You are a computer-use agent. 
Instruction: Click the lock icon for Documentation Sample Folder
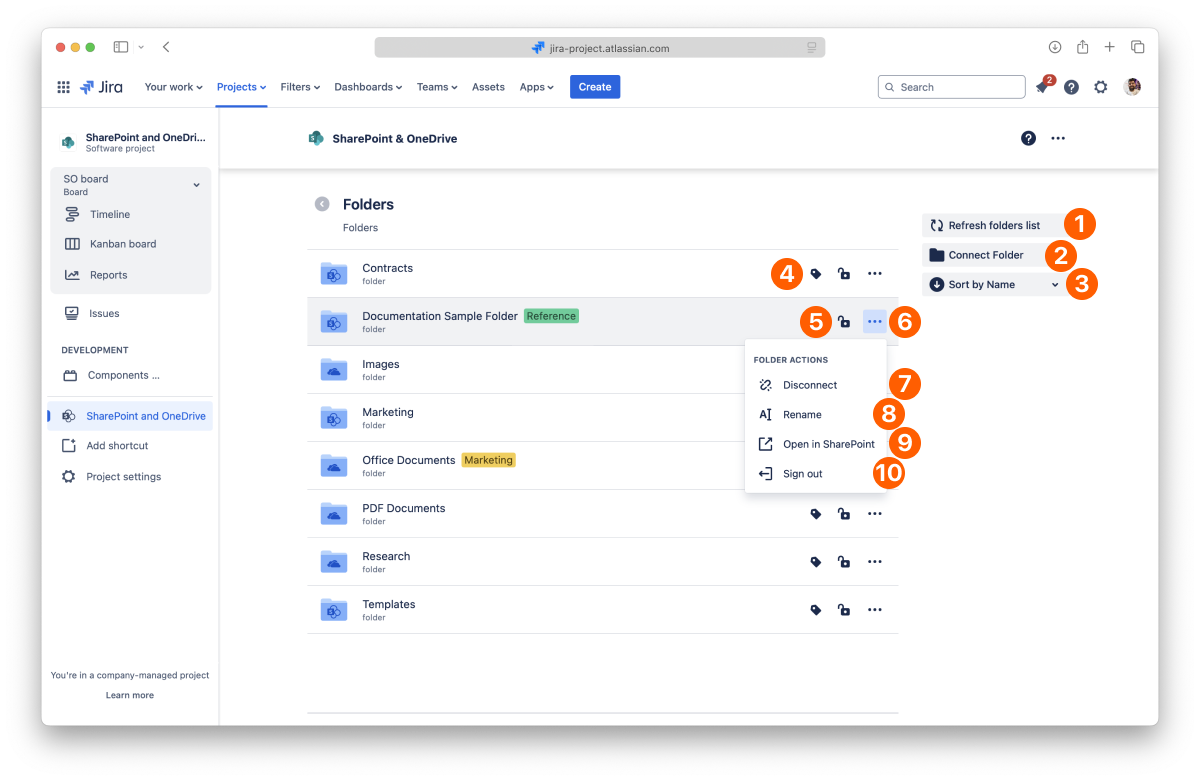click(x=844, y=322)
